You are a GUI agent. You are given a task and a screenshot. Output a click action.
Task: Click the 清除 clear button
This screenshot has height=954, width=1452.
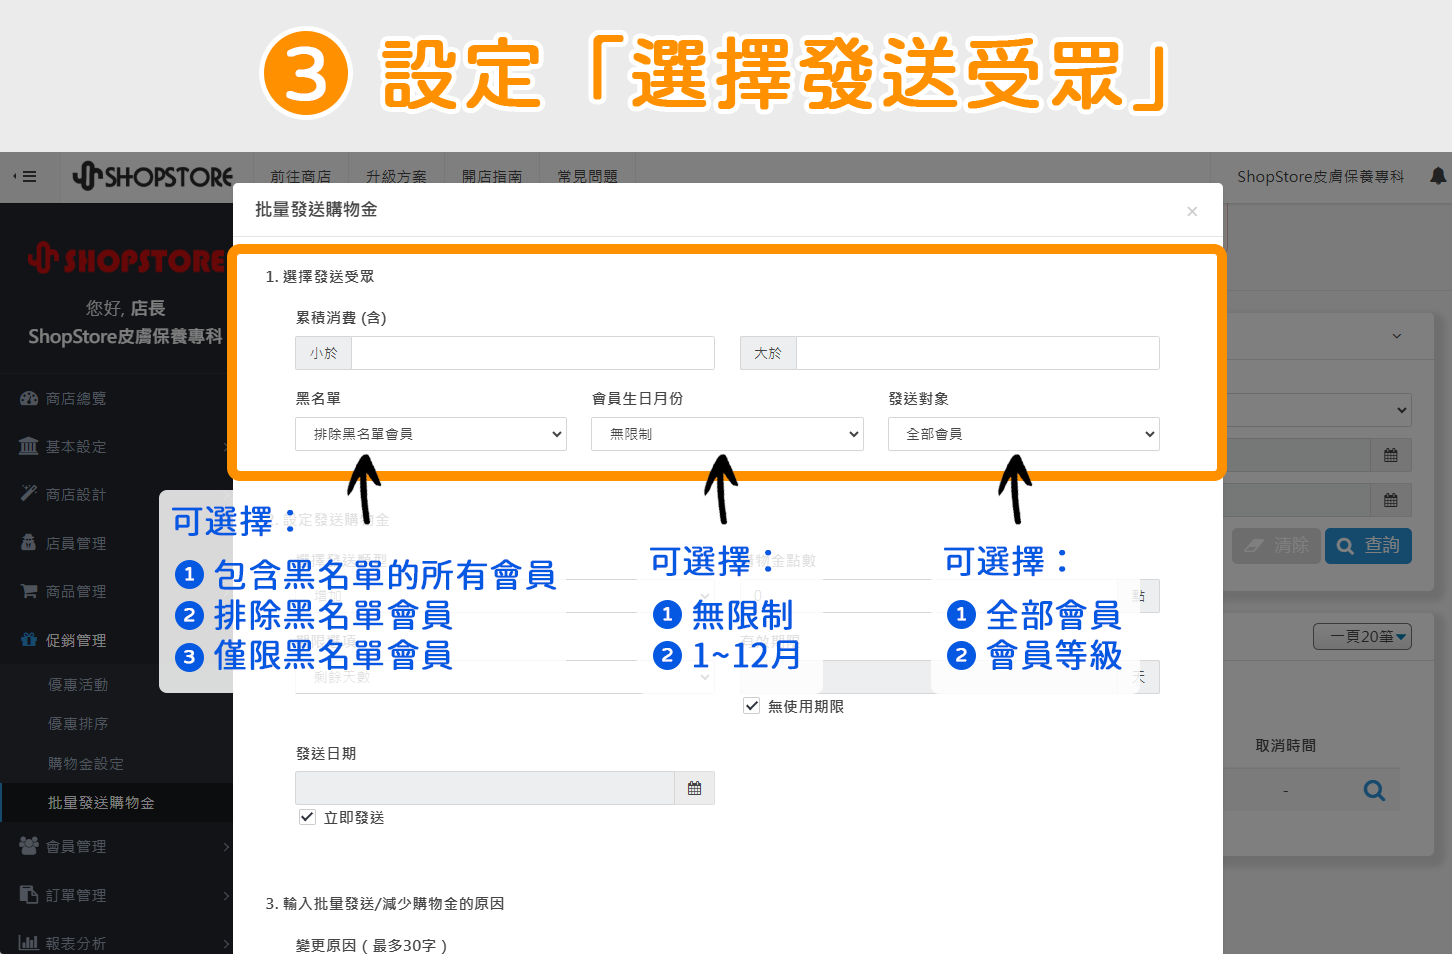point(1276,546)
